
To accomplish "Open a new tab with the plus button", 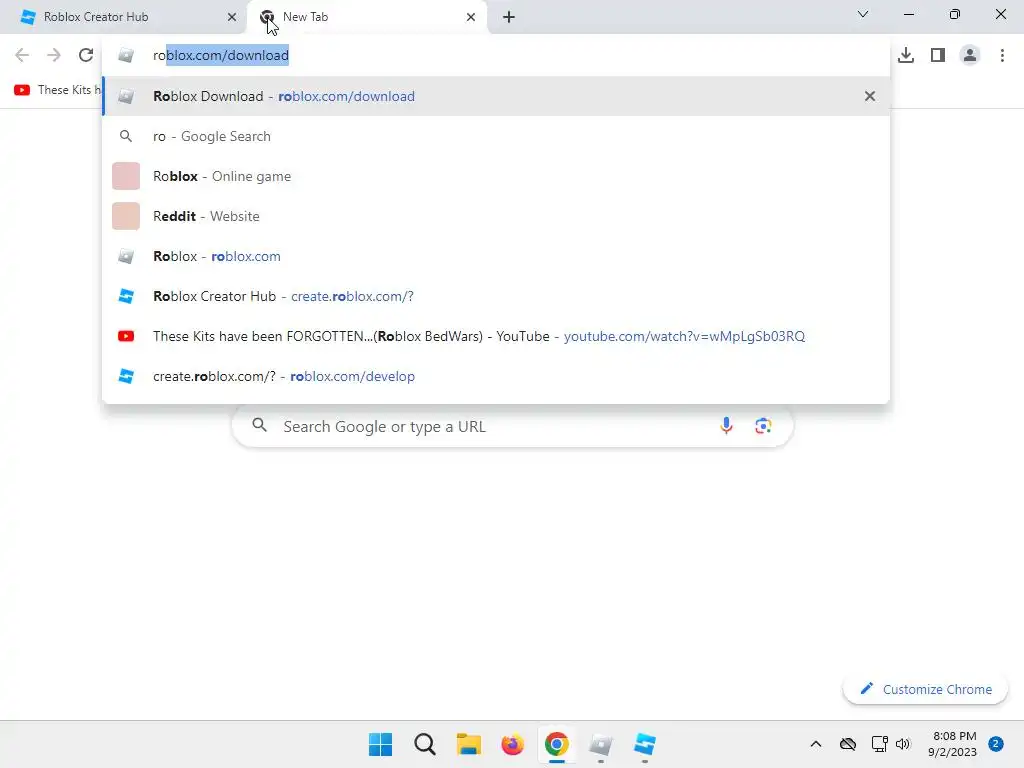I will click(x=509, y=17).
